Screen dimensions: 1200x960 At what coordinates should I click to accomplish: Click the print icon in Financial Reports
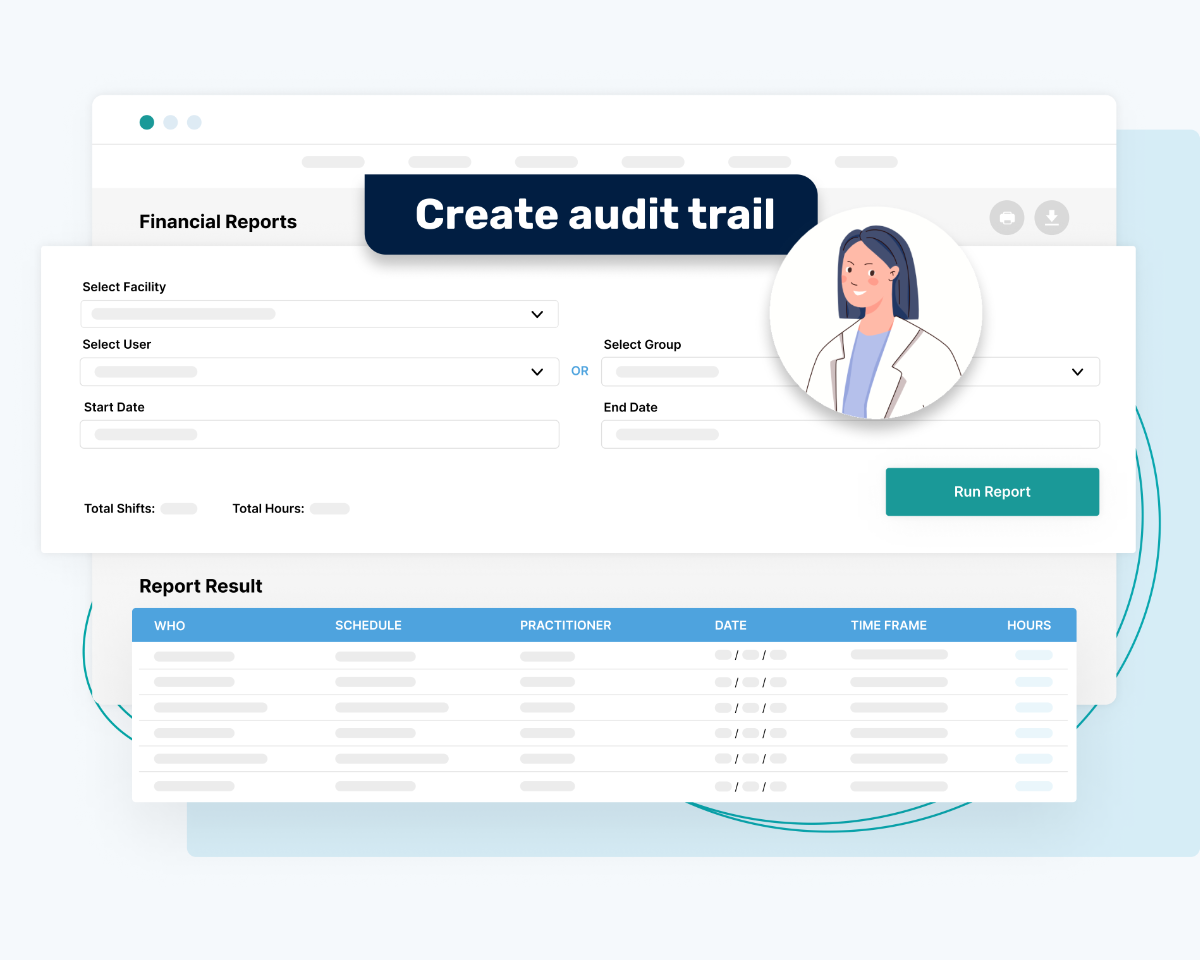1007,218
